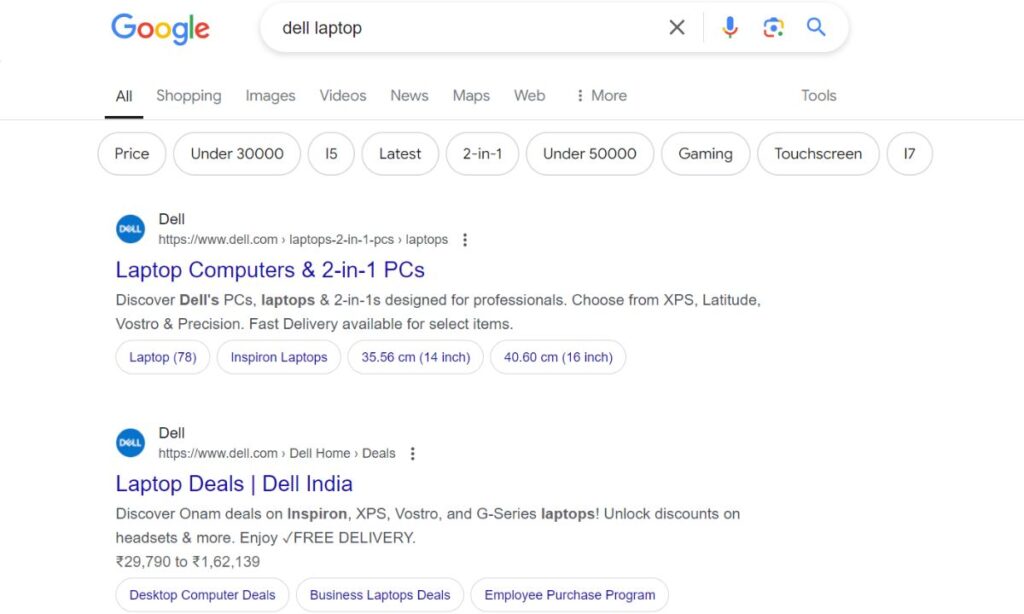Open the Inspiron Laptops sitelink chip
This screenshot has width=1024, height=614.
point(279,357)
